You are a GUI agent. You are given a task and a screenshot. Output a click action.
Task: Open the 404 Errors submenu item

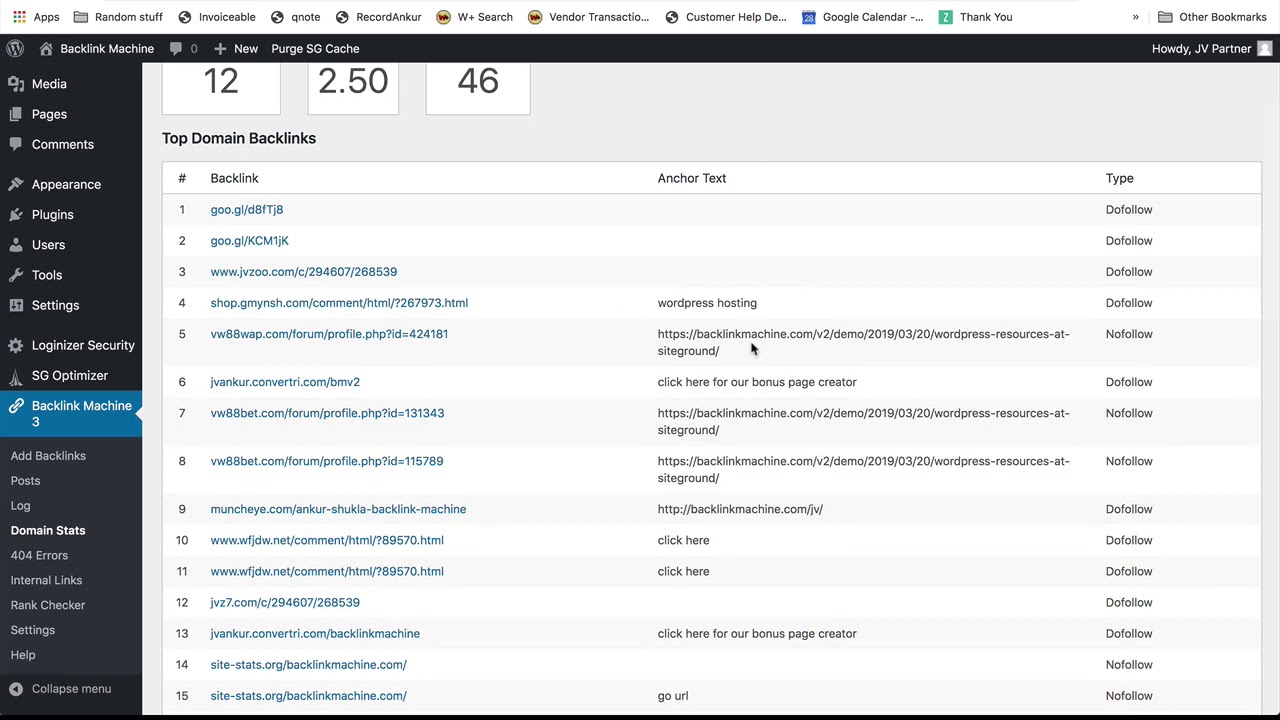(x=39, y=556)
